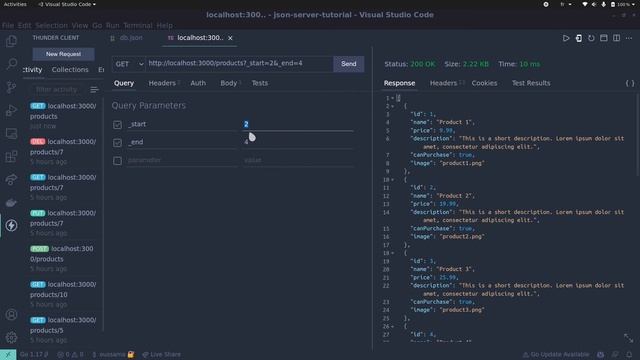Click the Split Editor icon
This screenshot has width=640, height=360.
616,38
